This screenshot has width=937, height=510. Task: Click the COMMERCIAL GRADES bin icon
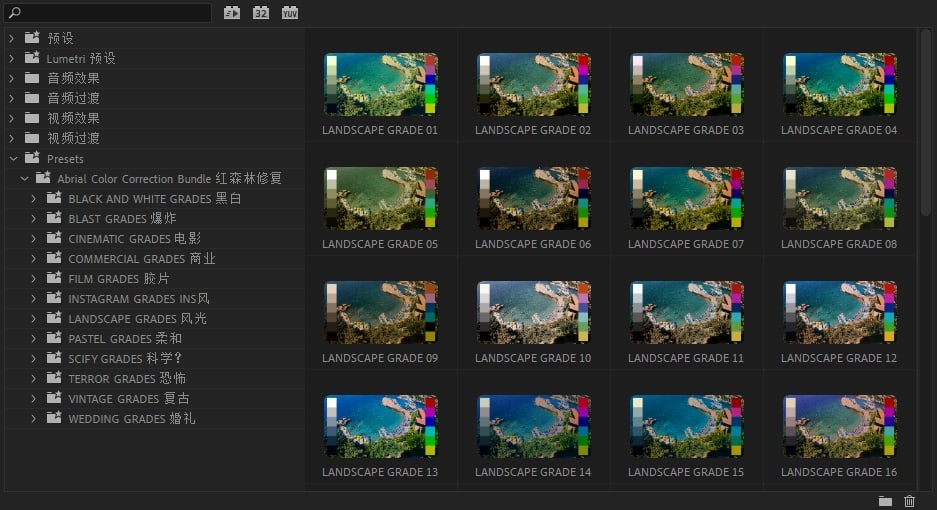(54, 258)
